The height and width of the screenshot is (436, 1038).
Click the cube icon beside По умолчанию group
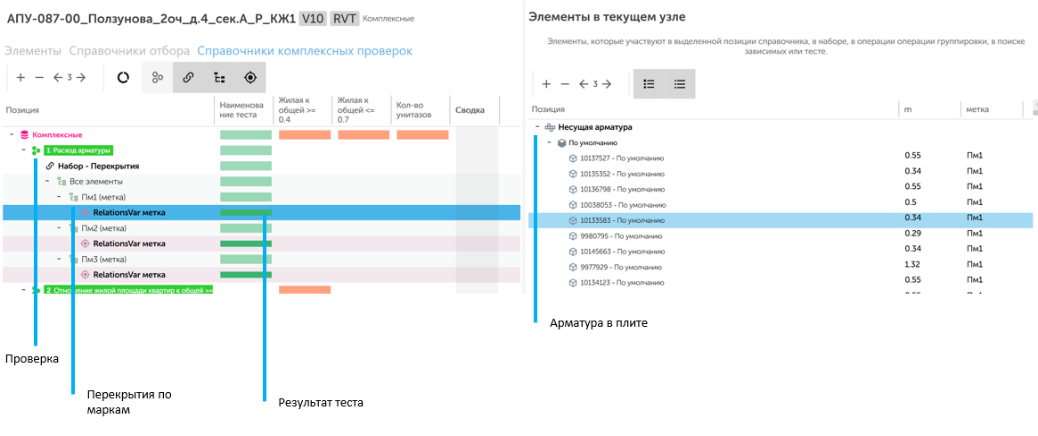click(561, 143)
